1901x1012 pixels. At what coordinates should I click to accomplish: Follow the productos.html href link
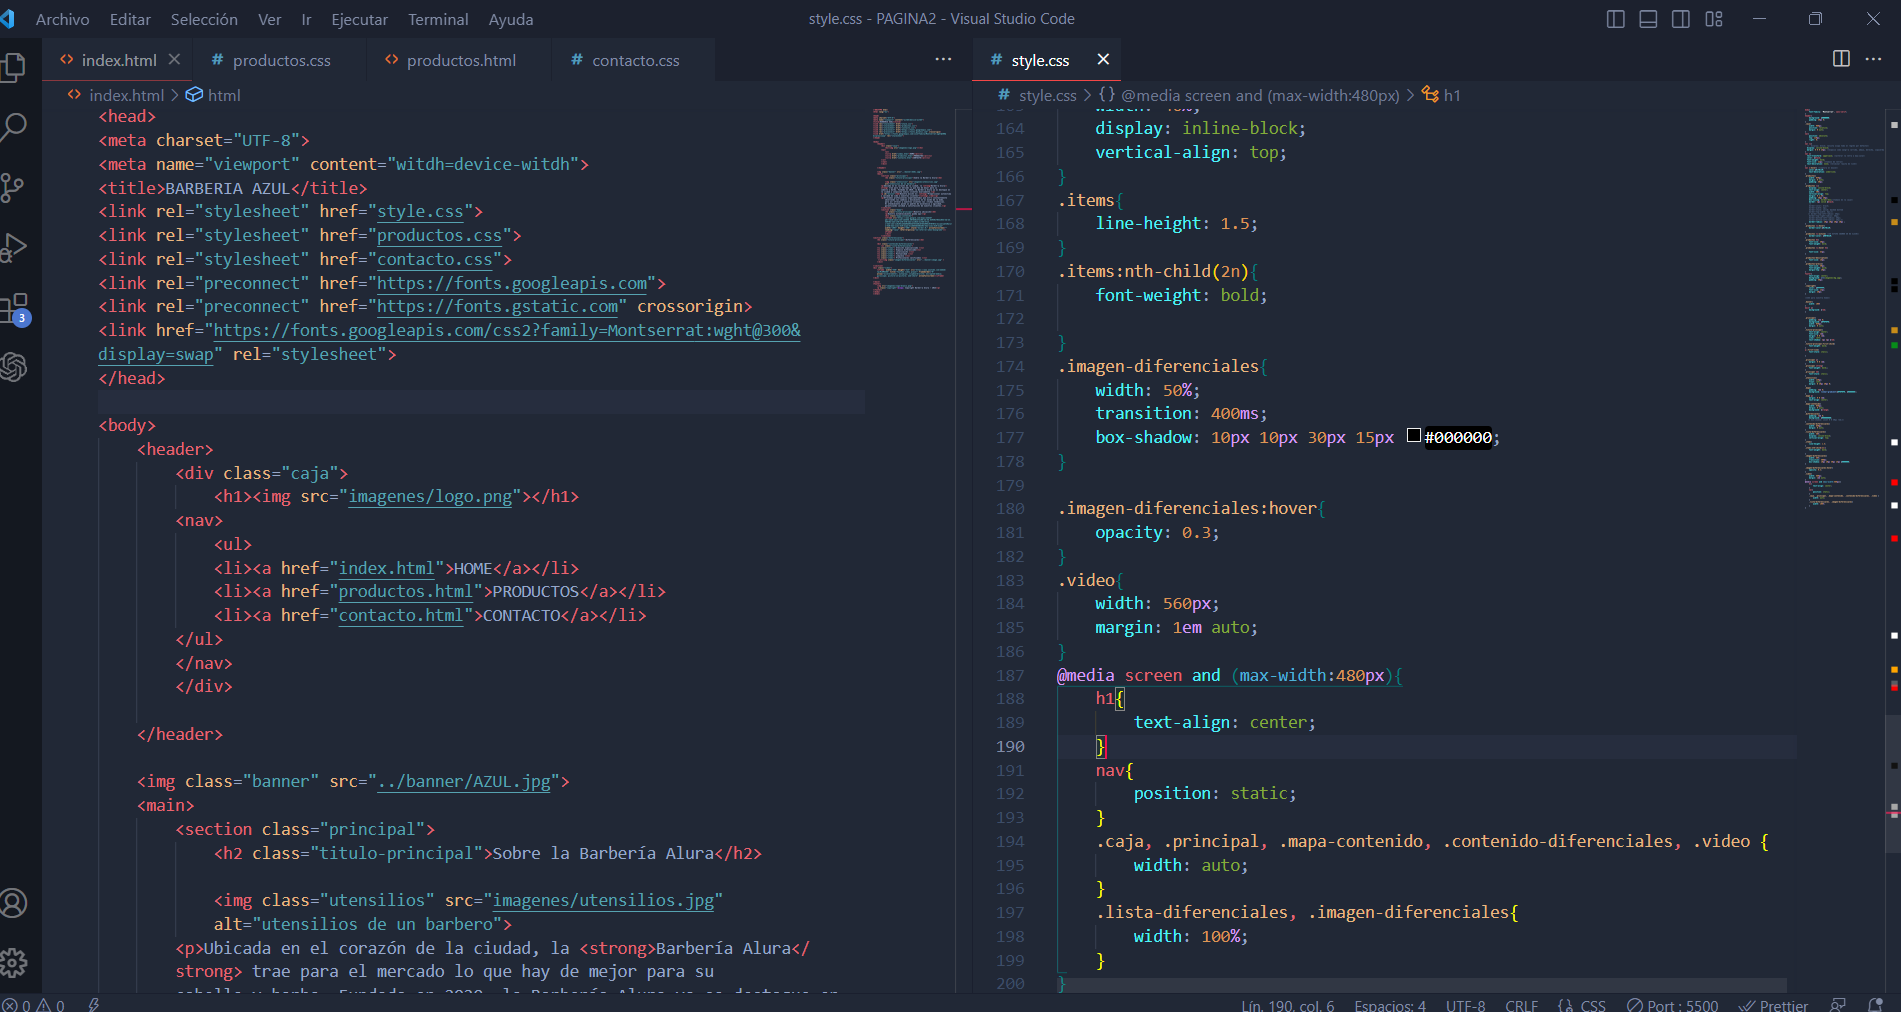tap(405, 591)
